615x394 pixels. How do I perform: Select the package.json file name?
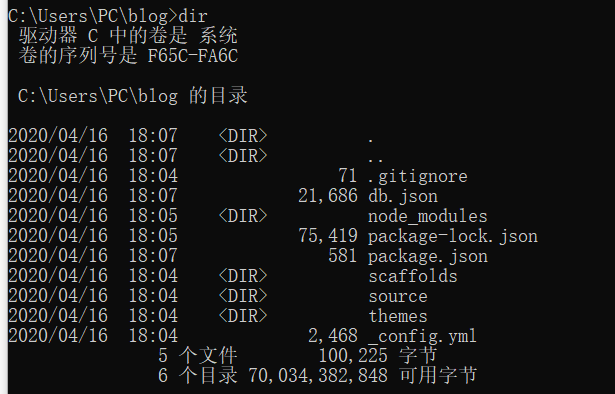tap(428, 256)
